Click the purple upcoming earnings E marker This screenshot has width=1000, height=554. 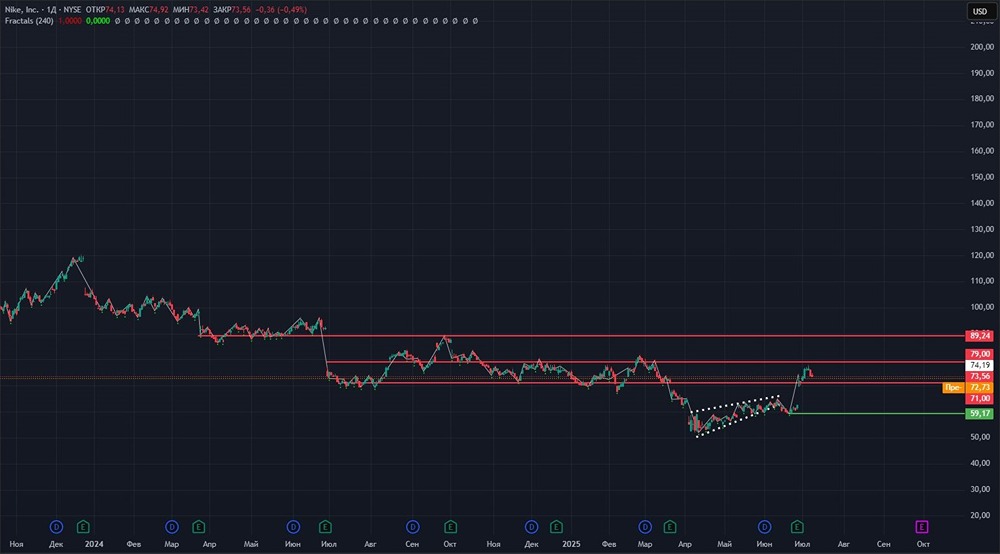click(x=922, y=525)
